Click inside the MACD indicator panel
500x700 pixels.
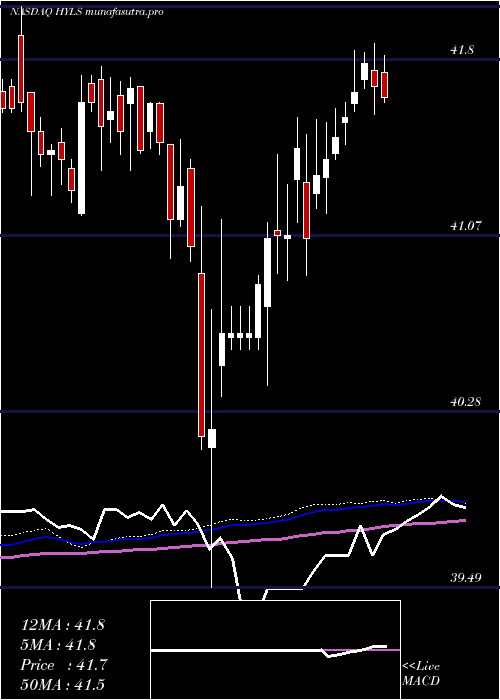point(275,650)
